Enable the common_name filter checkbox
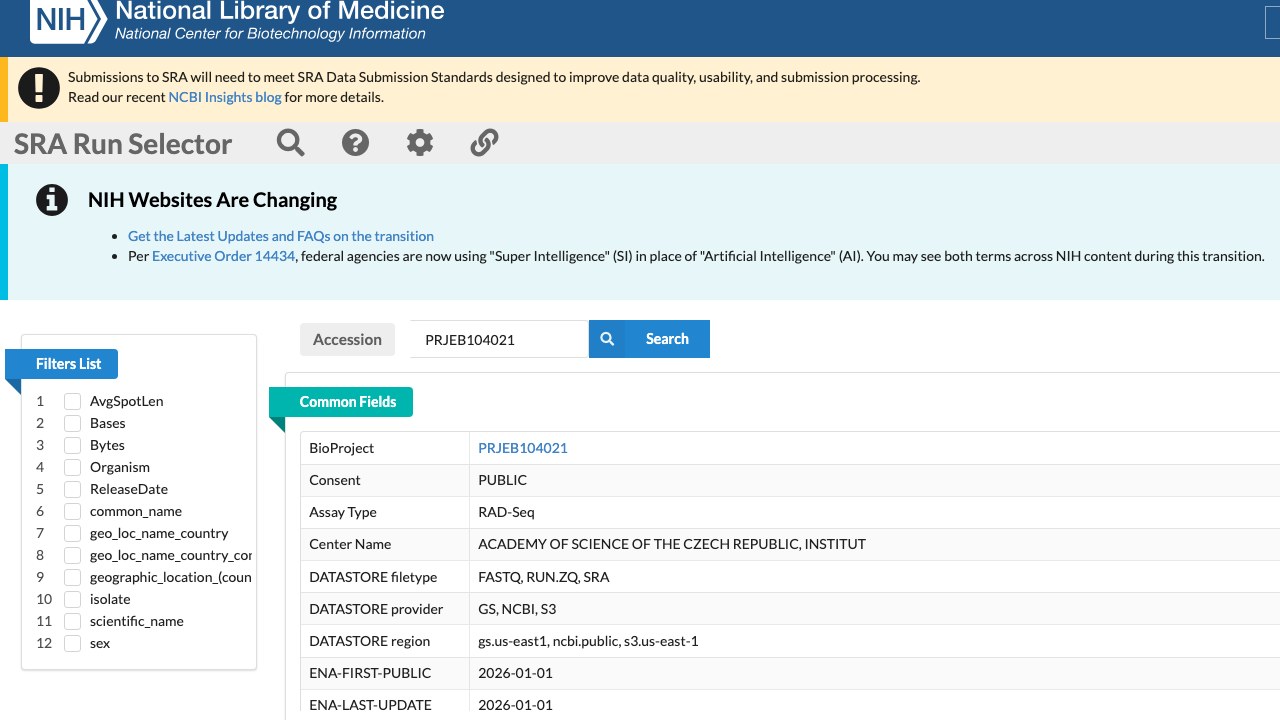The image size is (1280, 720). pos(72,511)
